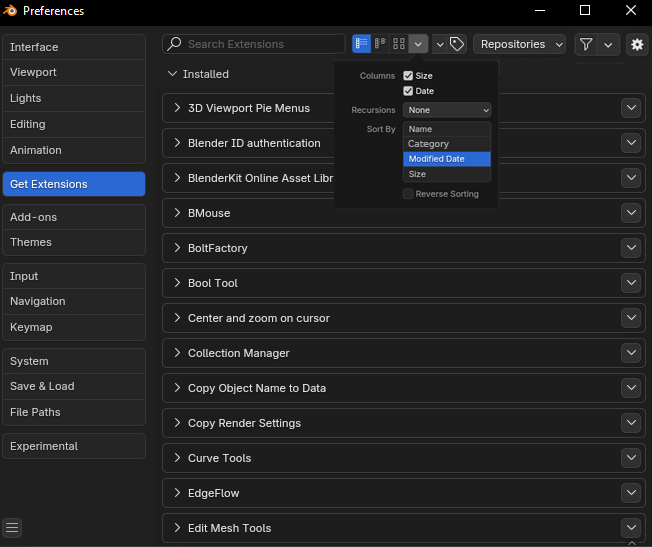Screen dimensions: 652x547
Task: Collapse the Installed section
Action: click(x=172, y=74)
